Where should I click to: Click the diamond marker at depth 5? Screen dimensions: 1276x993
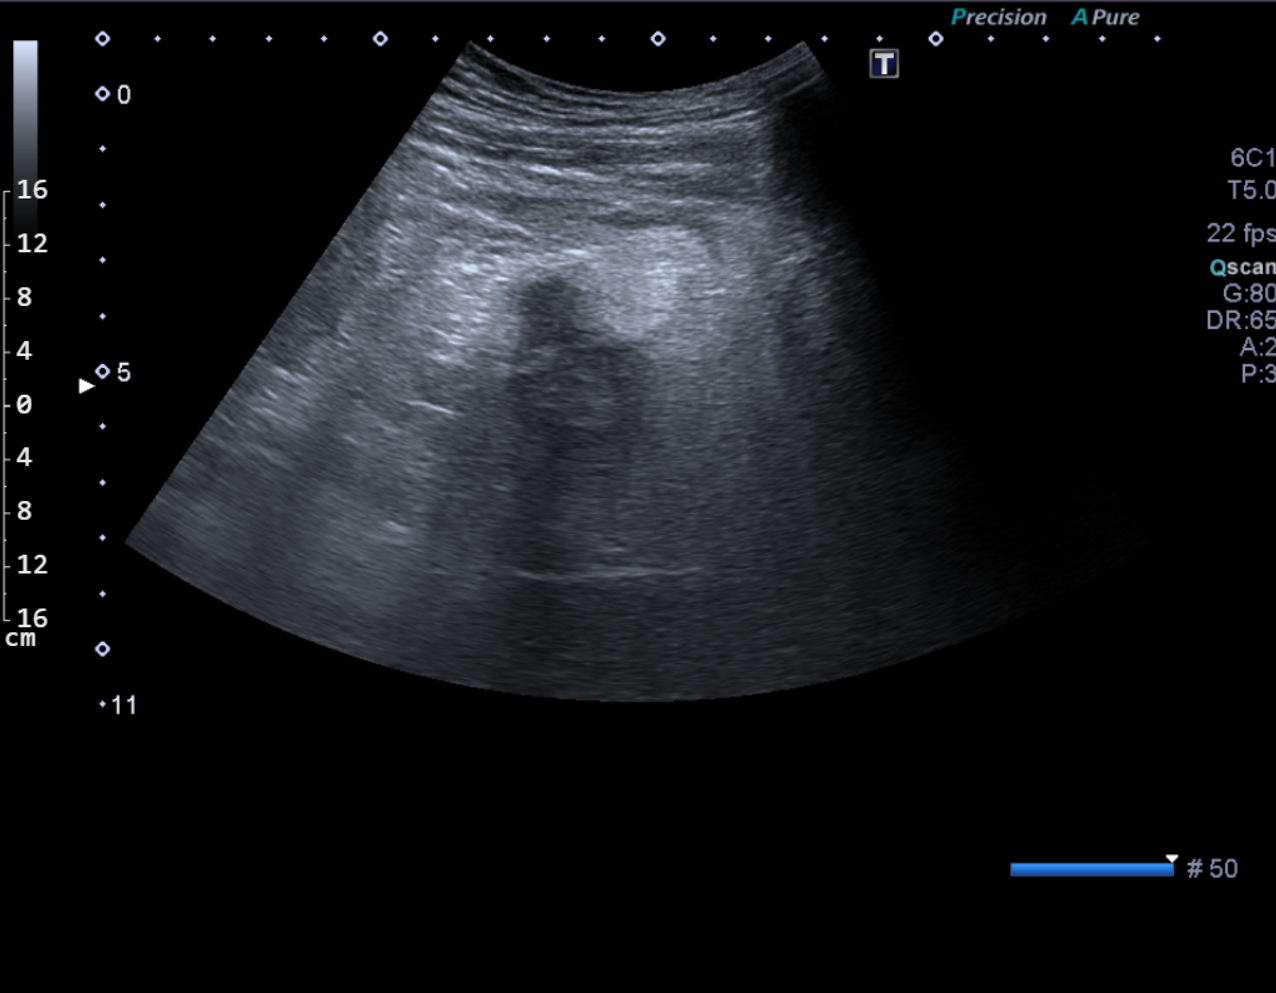click(x=102, y=372)
